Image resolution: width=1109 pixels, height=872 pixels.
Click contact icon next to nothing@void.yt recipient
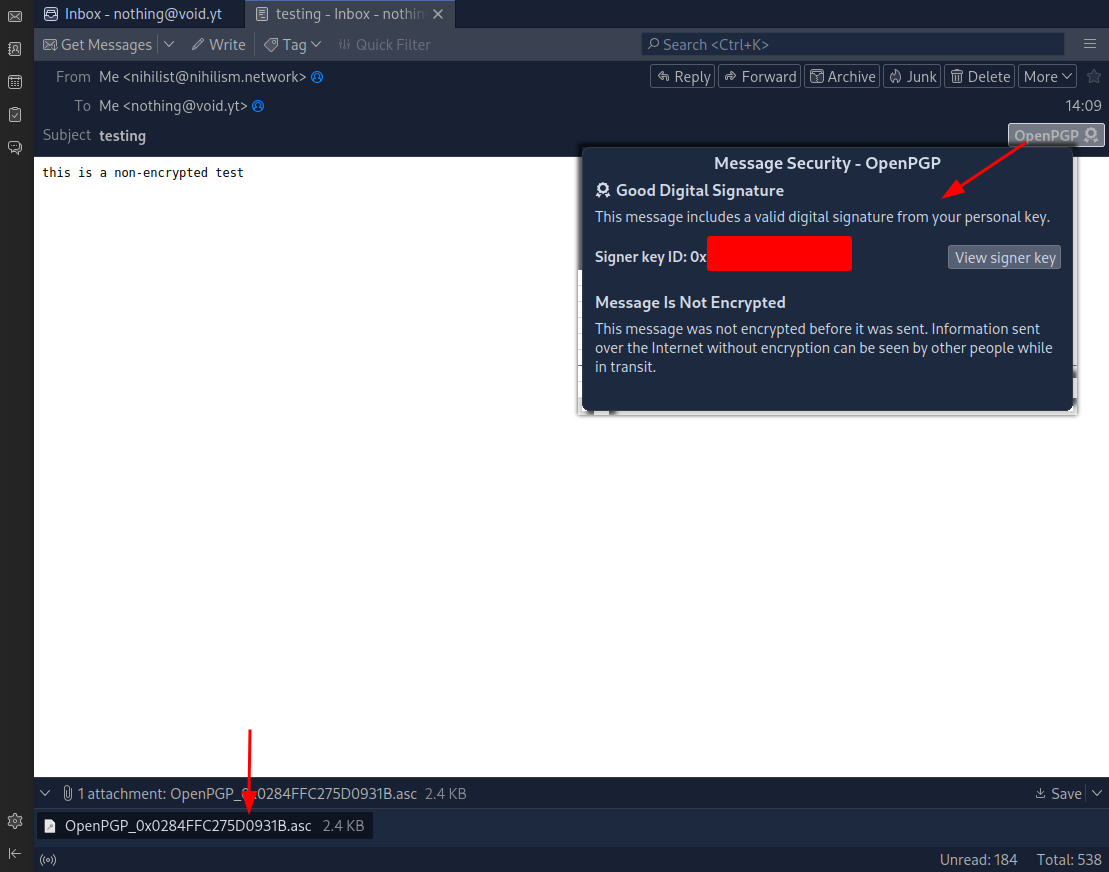pyautogui.click(x=259, y=106)
